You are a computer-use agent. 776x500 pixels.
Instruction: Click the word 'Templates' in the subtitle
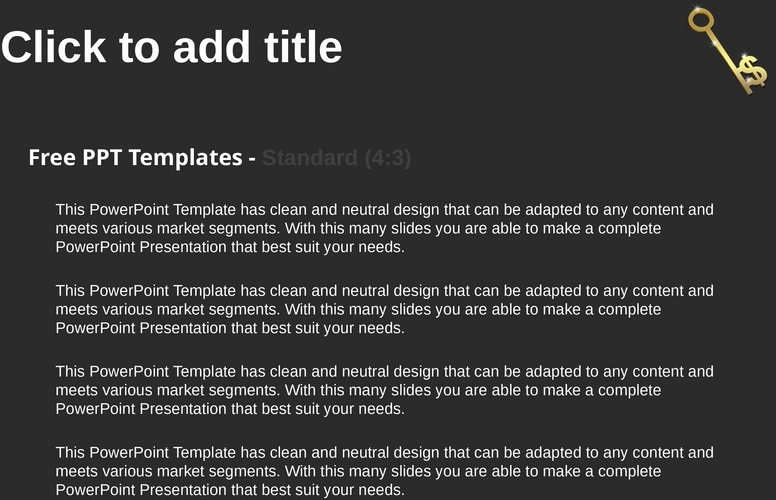coord(186,158)
